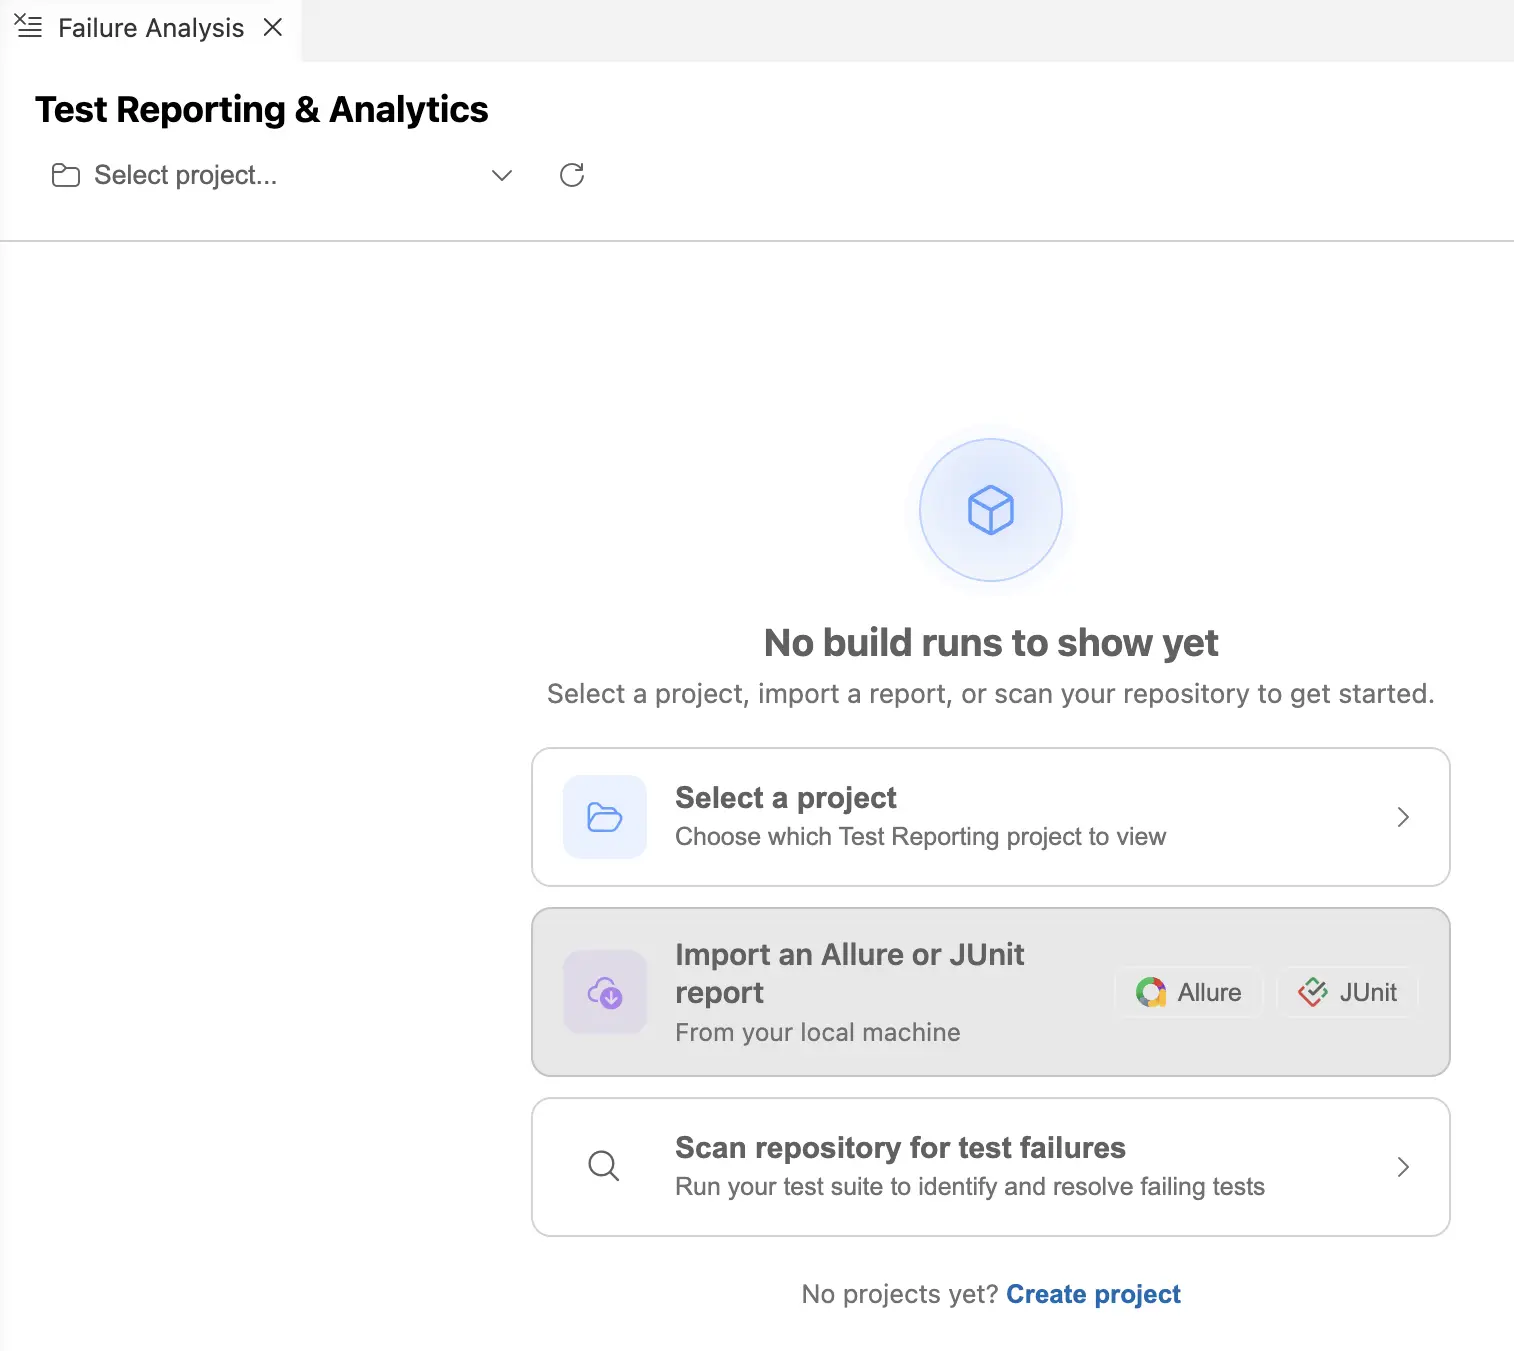This screenshot has width=1514, height=1351.
Task: Click the folder icon beside Select project
Action: pyautogui.click(x=66, y=176)
